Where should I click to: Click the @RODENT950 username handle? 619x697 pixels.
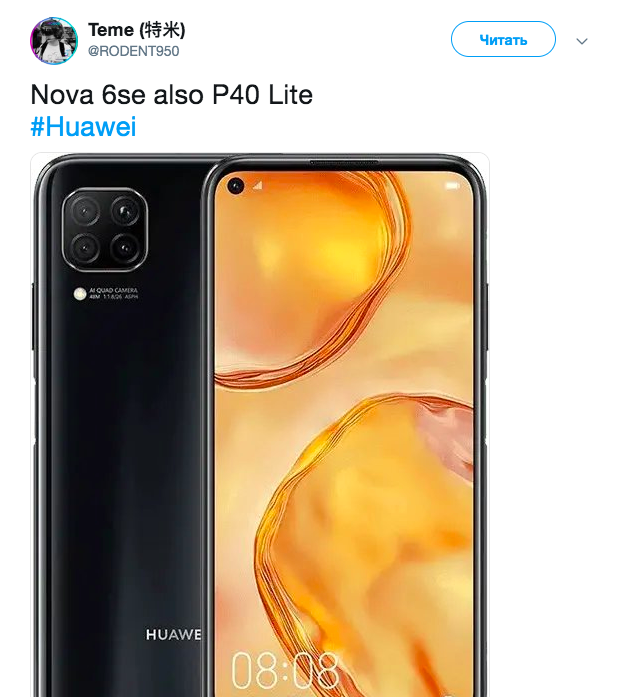click(x=133, y=51)
